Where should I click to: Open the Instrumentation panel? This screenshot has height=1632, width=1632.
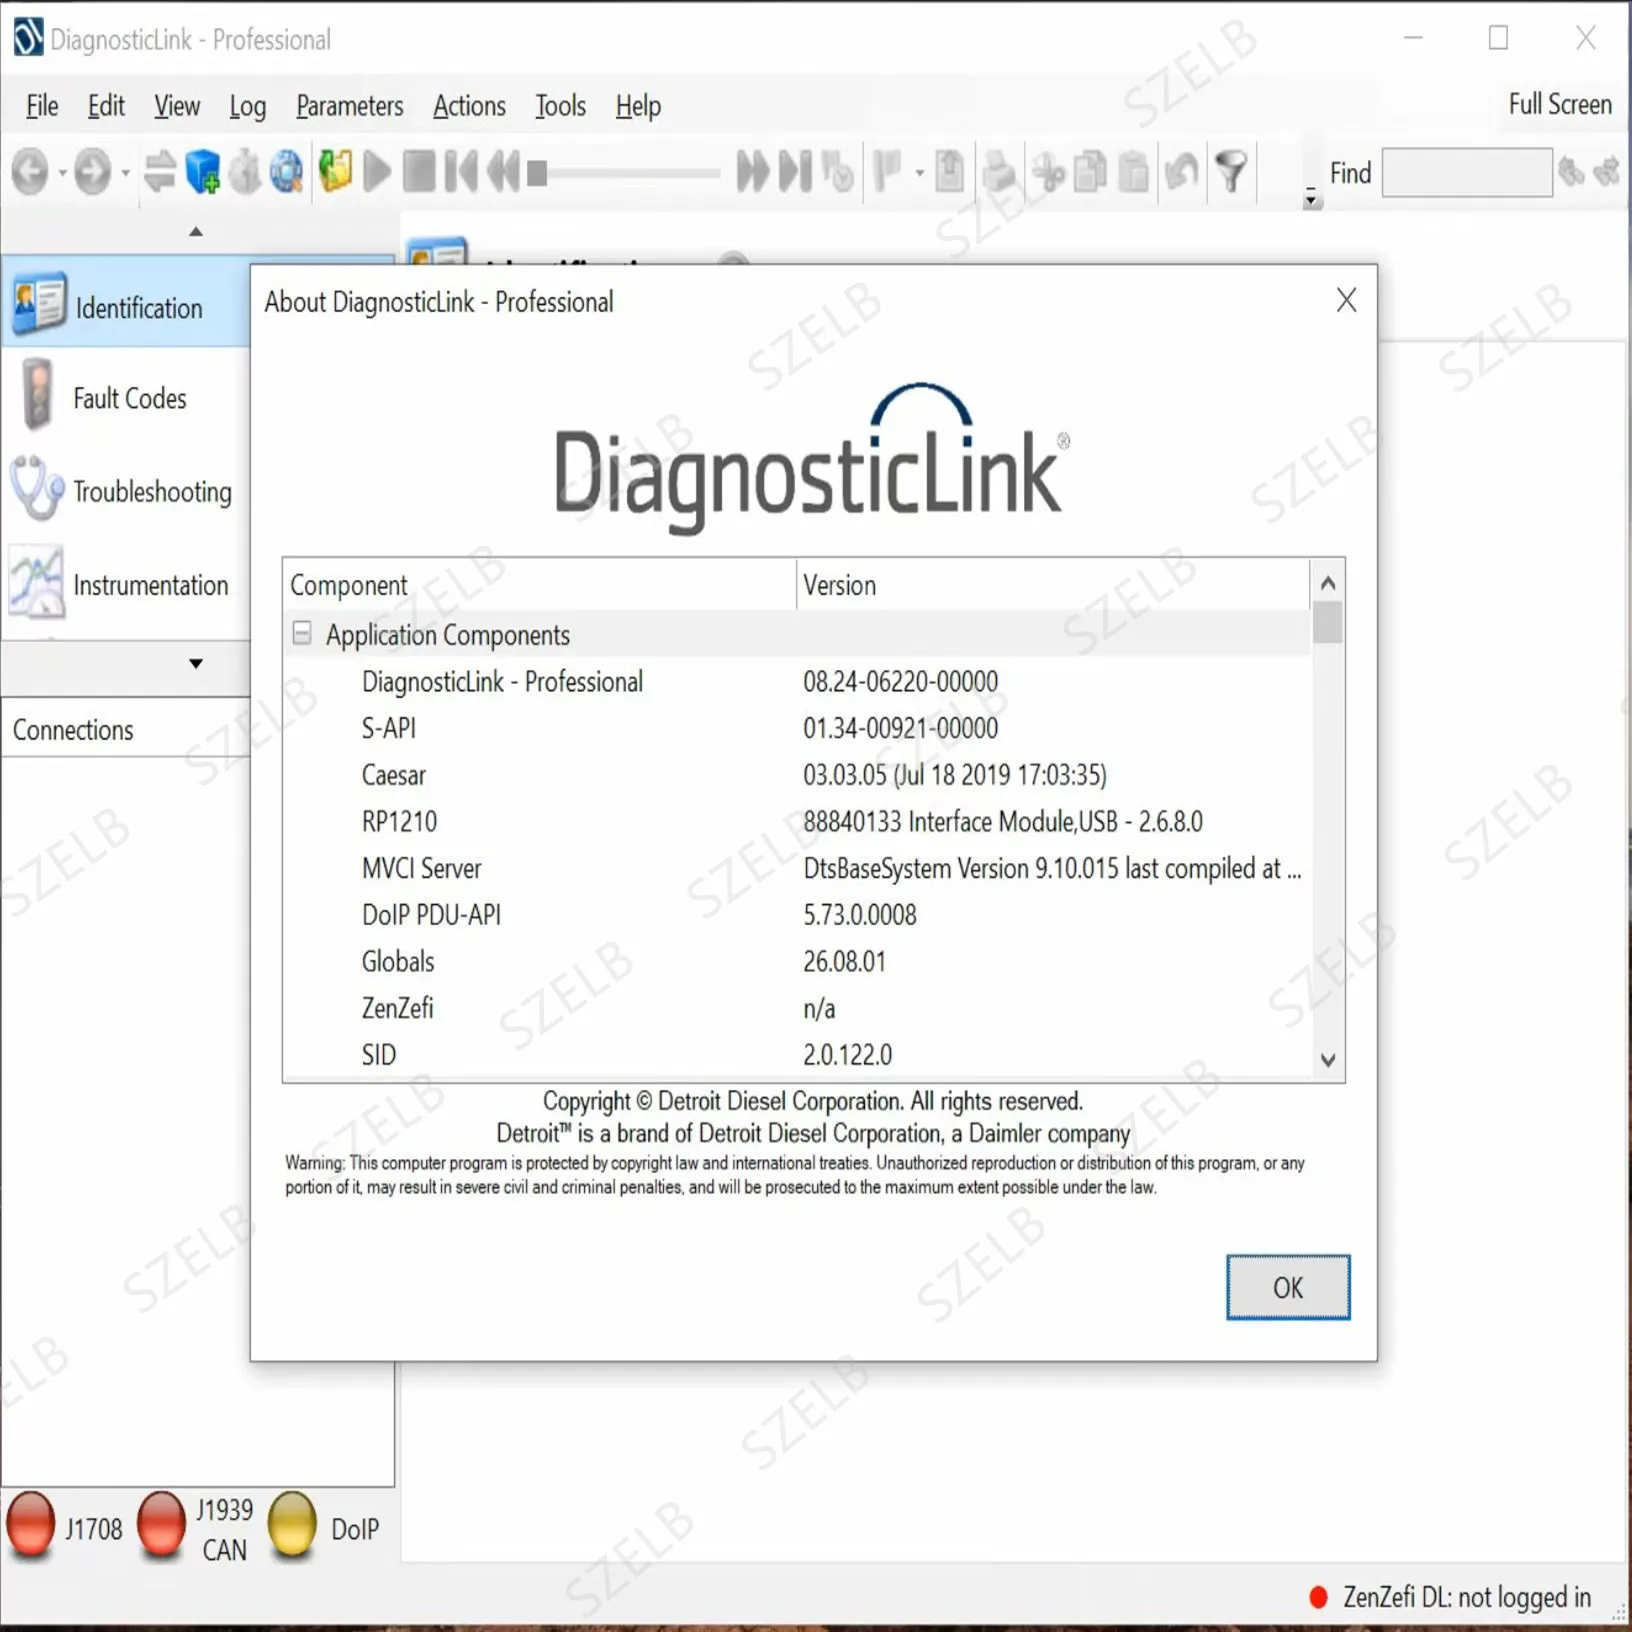coord(126,584)
